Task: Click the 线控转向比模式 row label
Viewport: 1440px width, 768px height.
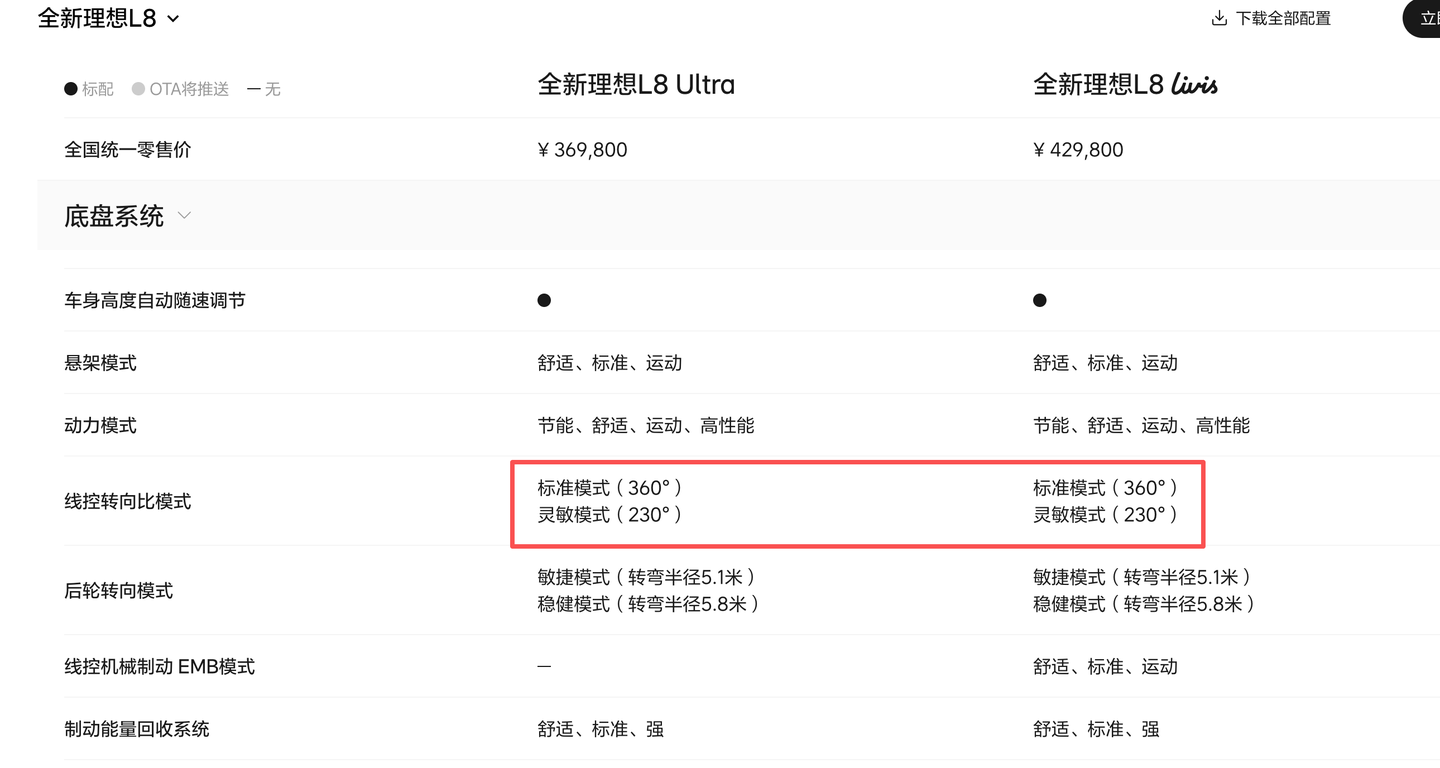Action: (128, 501)
